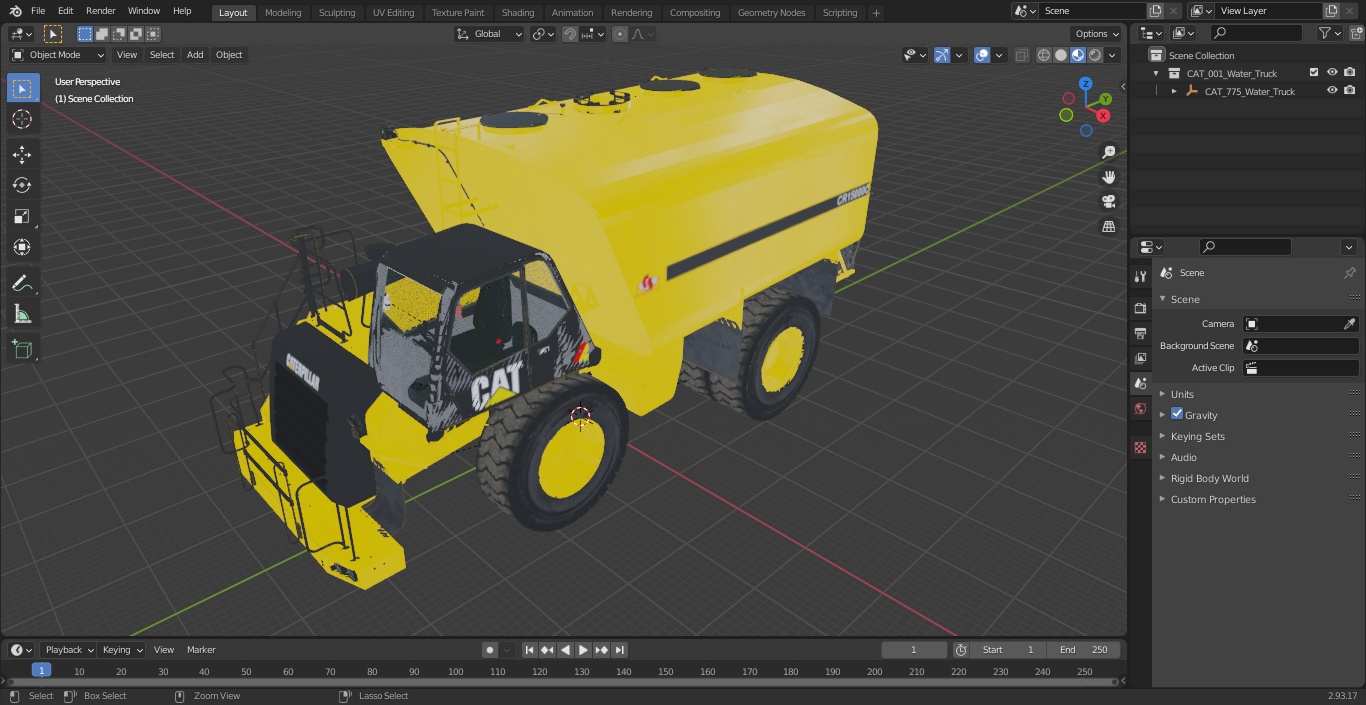Screen dimensions: 1366x705
Task: Toggle exclude checkbox for CAT_001_Water_Truck
Action: 1314,73
